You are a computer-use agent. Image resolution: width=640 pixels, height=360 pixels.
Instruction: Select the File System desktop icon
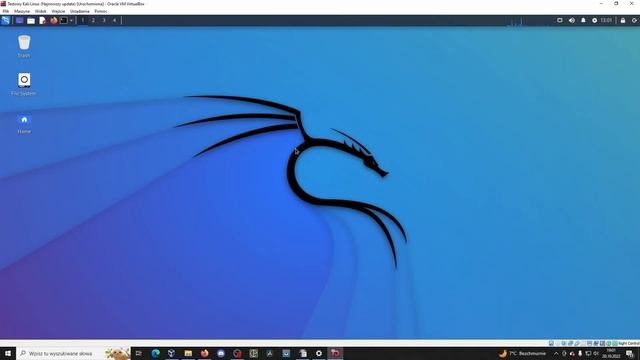click(24, 84)
